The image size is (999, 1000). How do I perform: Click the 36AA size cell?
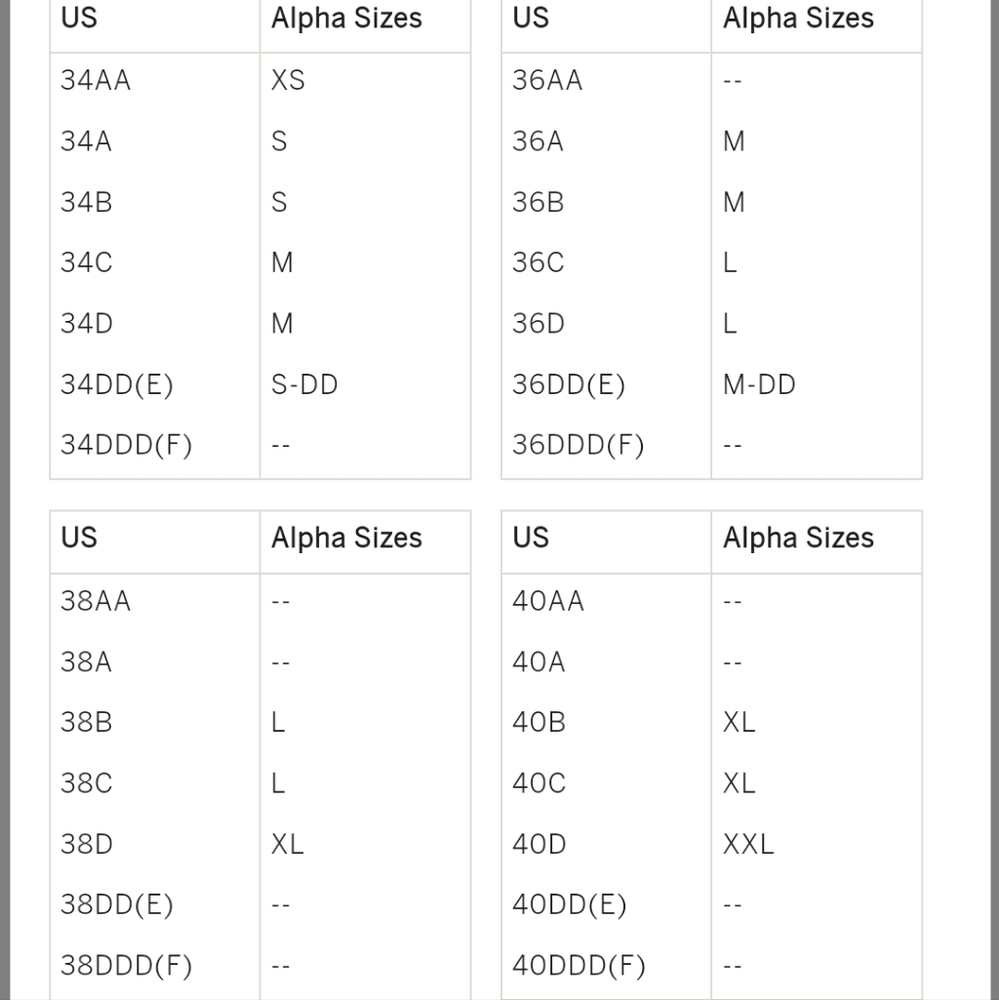pyautogui.click(x=547, y=80)
